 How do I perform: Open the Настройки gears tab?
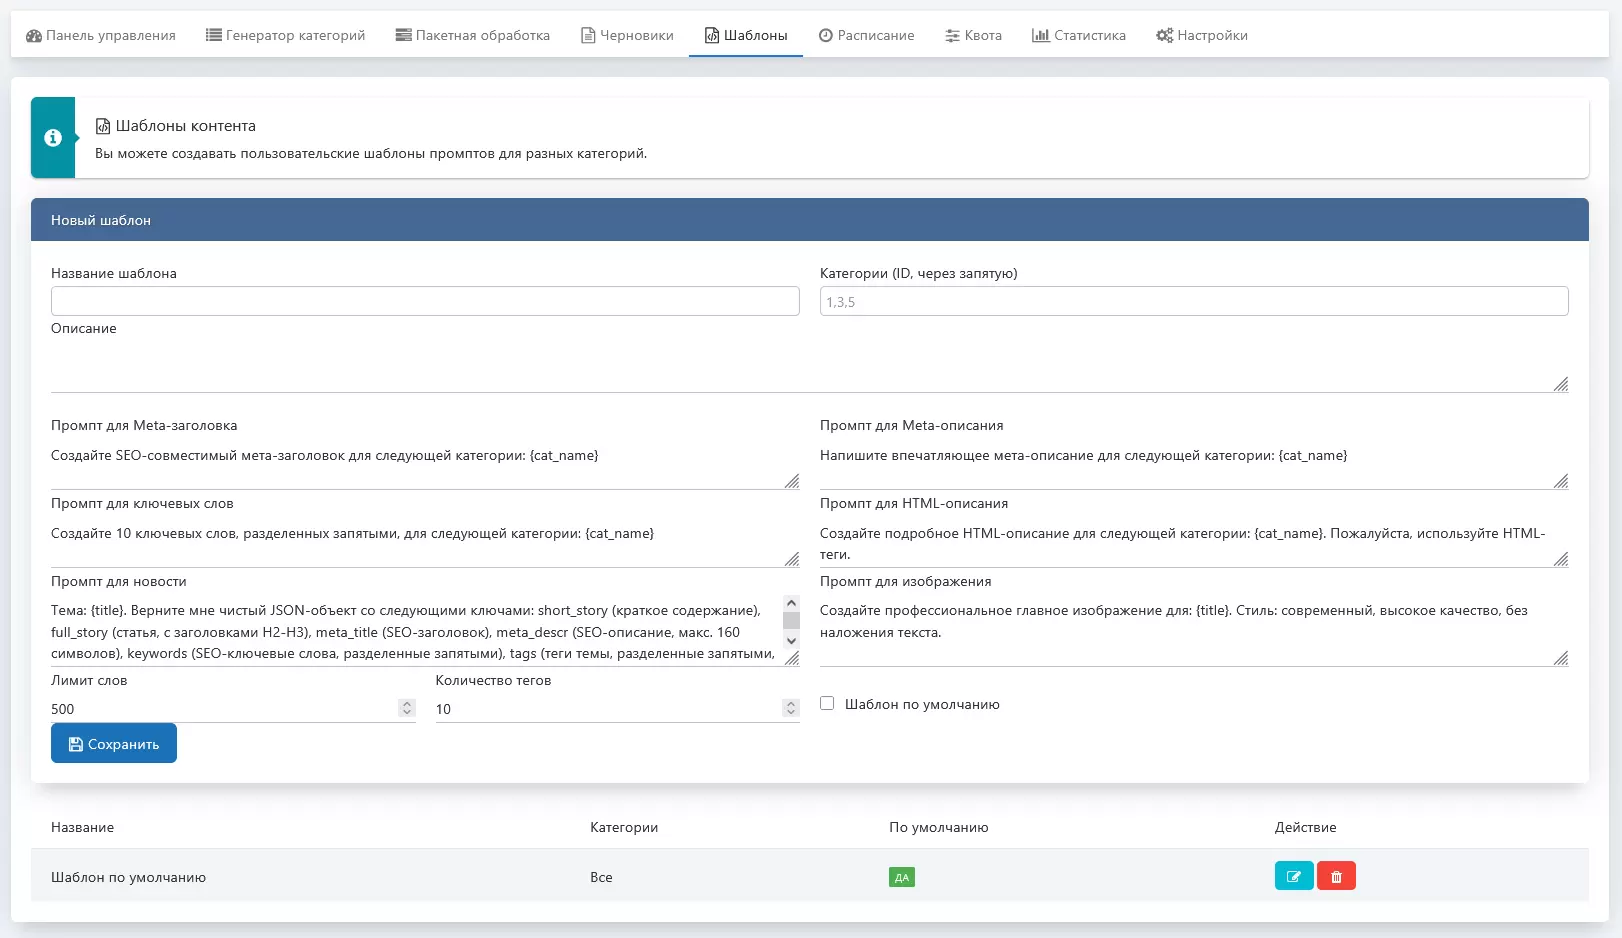(1201, 35)
